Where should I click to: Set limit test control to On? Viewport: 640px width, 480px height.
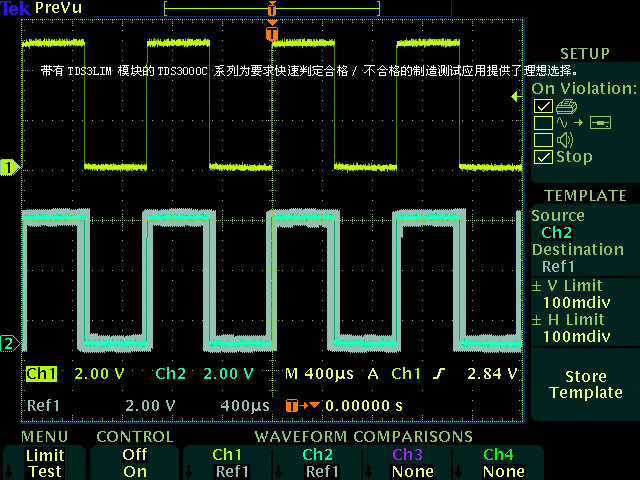135,471
